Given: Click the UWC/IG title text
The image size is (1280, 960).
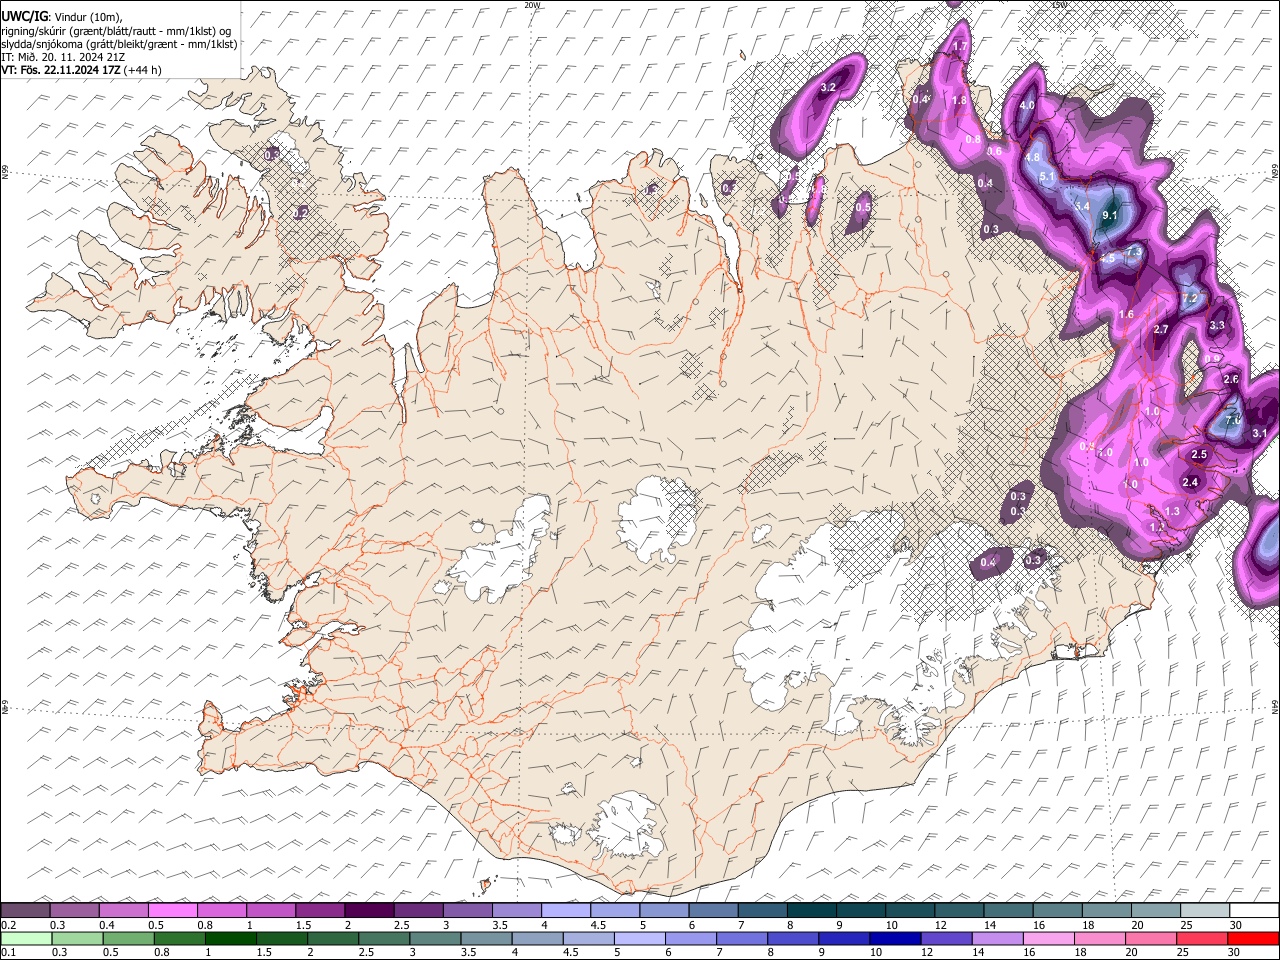Looking at the screenshot, I should [x=23, y=16].
